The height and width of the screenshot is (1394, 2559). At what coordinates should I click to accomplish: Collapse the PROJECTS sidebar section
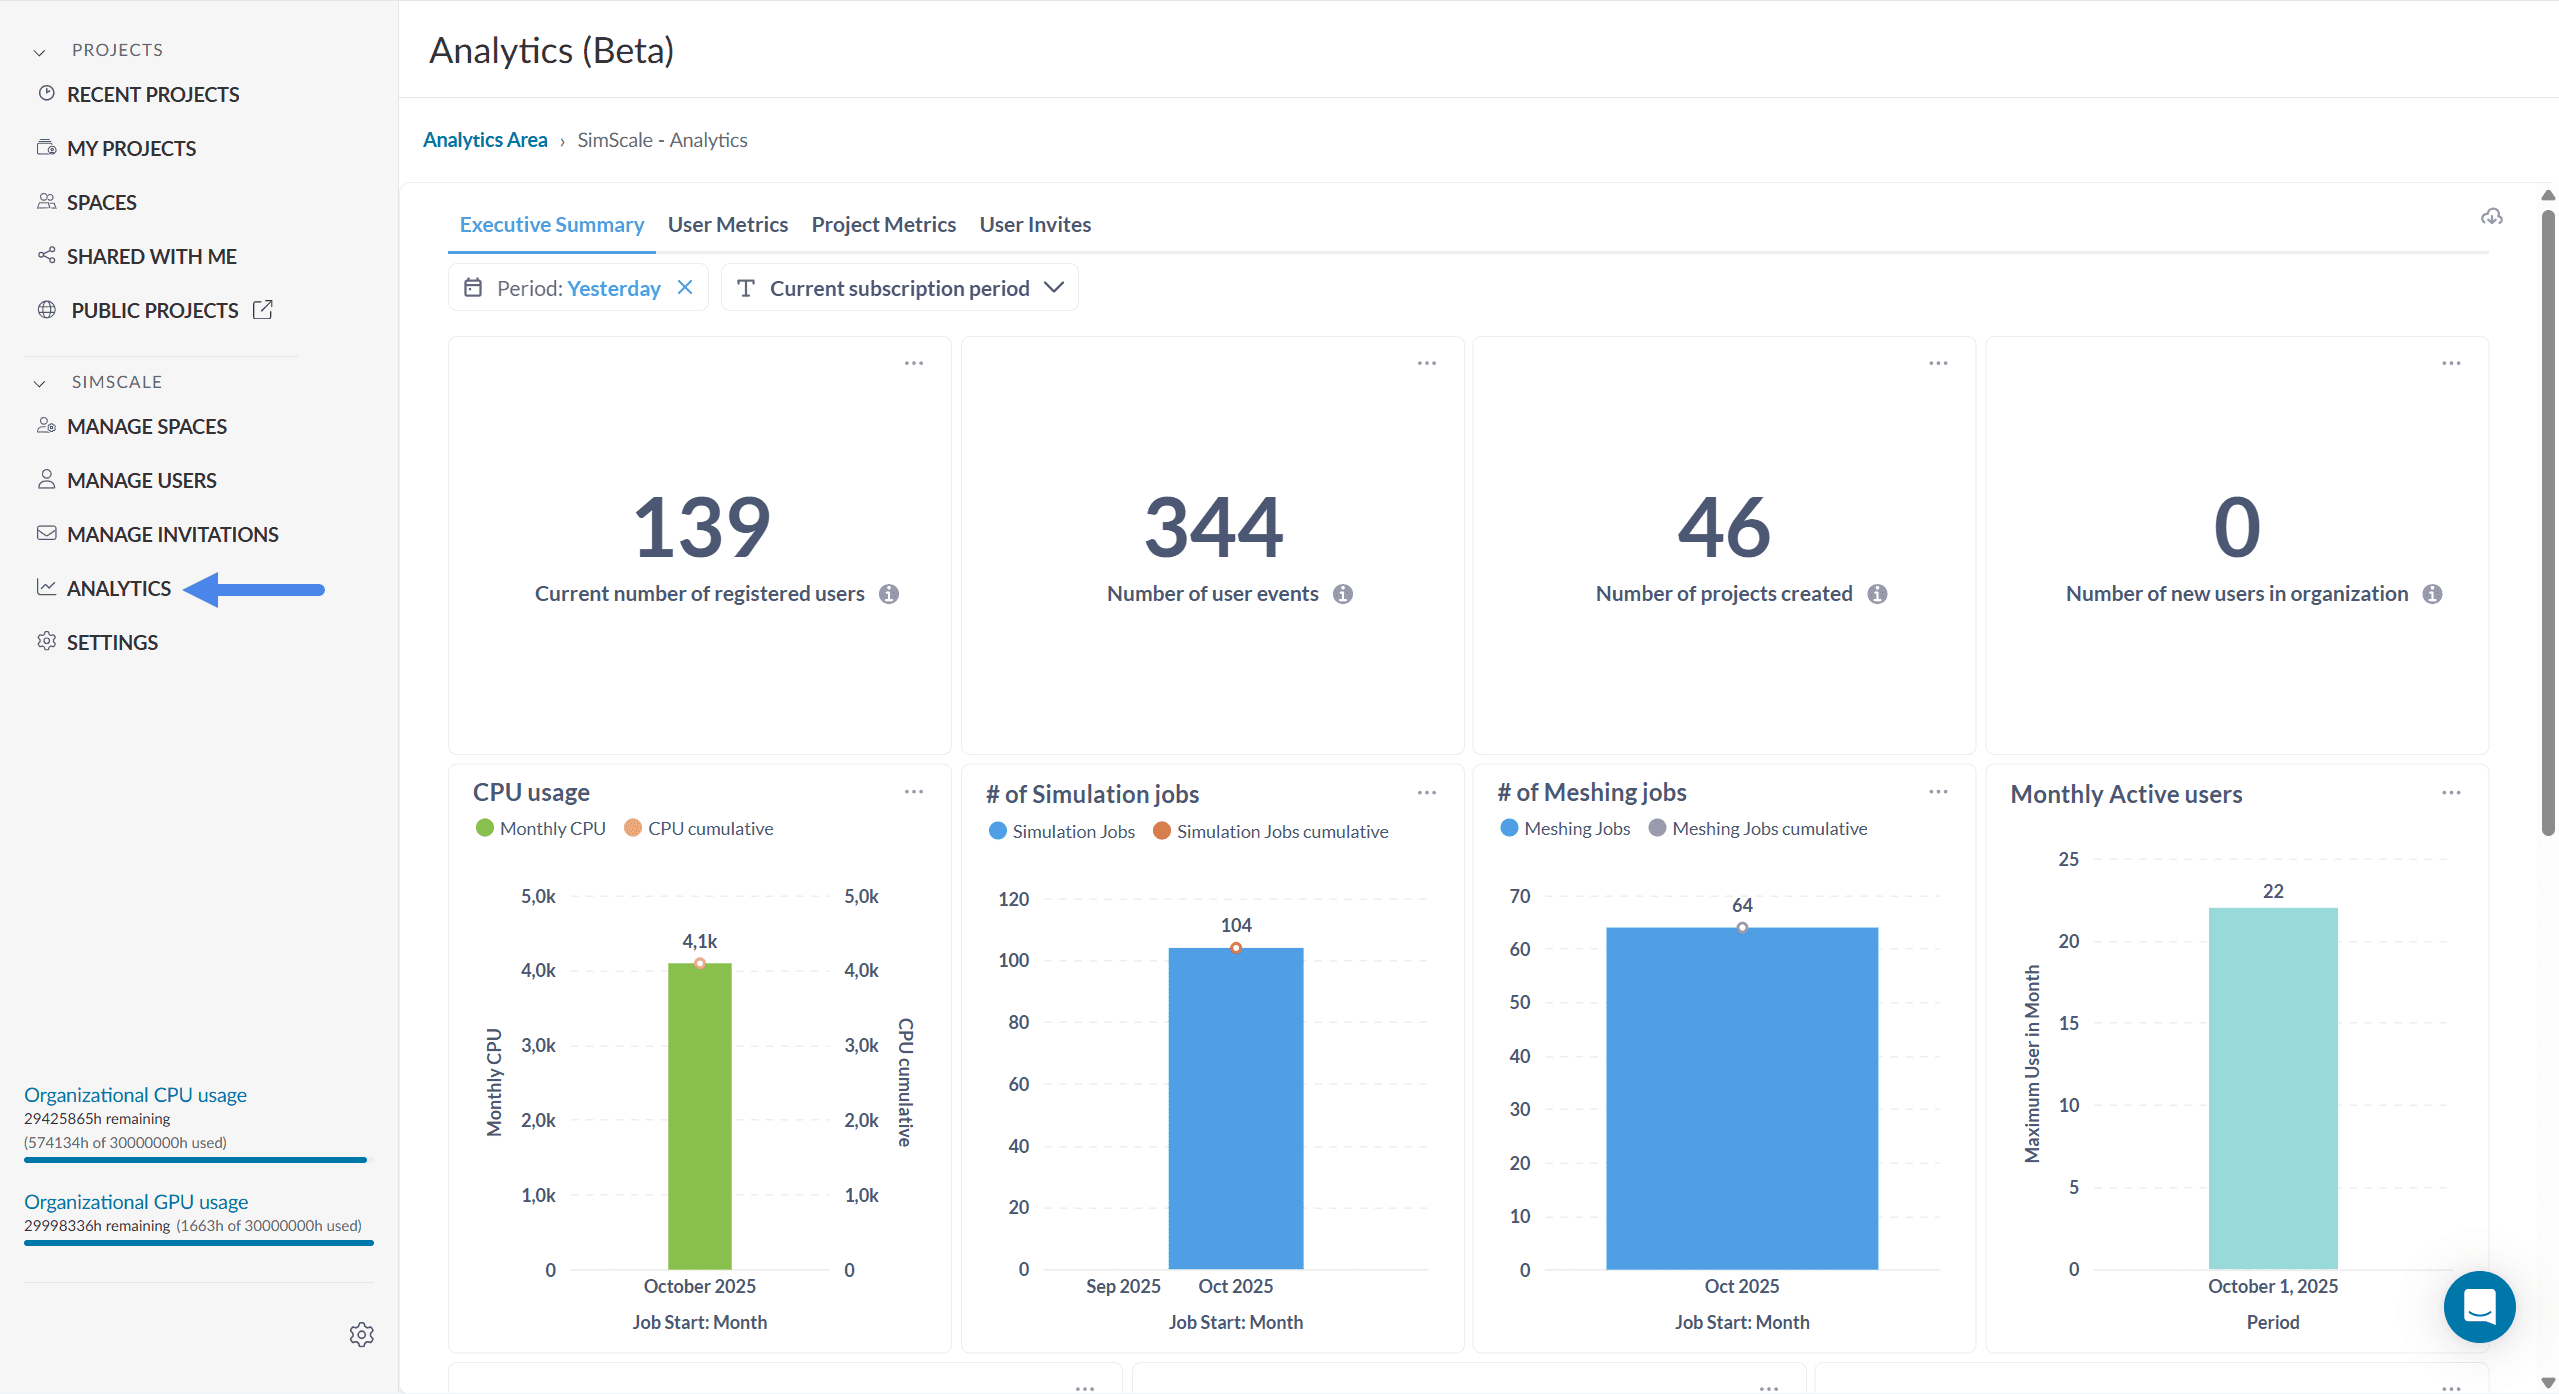(x=40, y=51)
